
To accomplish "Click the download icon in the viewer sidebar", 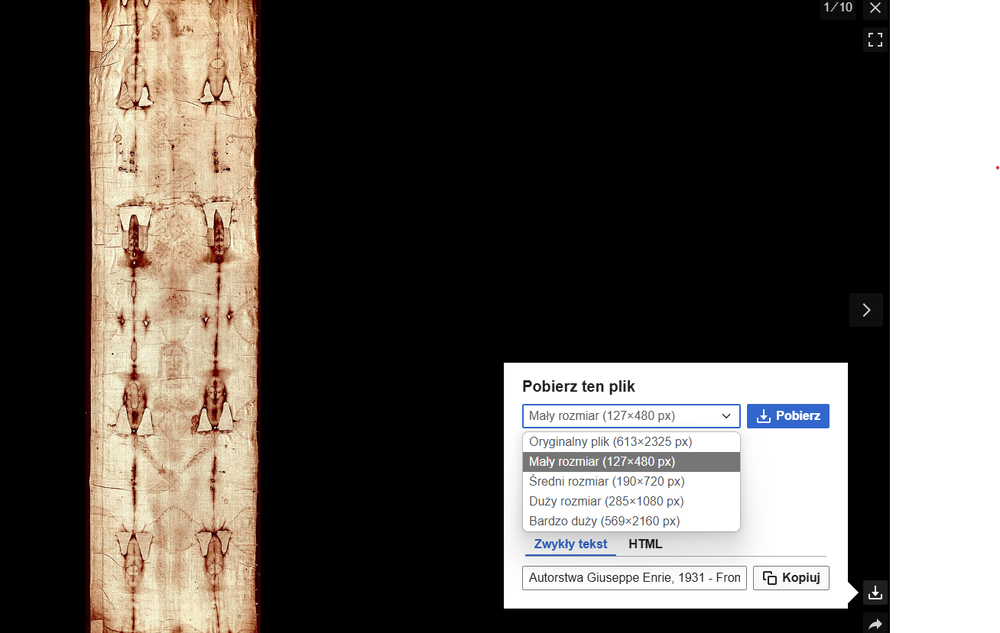I will point(875,593).
